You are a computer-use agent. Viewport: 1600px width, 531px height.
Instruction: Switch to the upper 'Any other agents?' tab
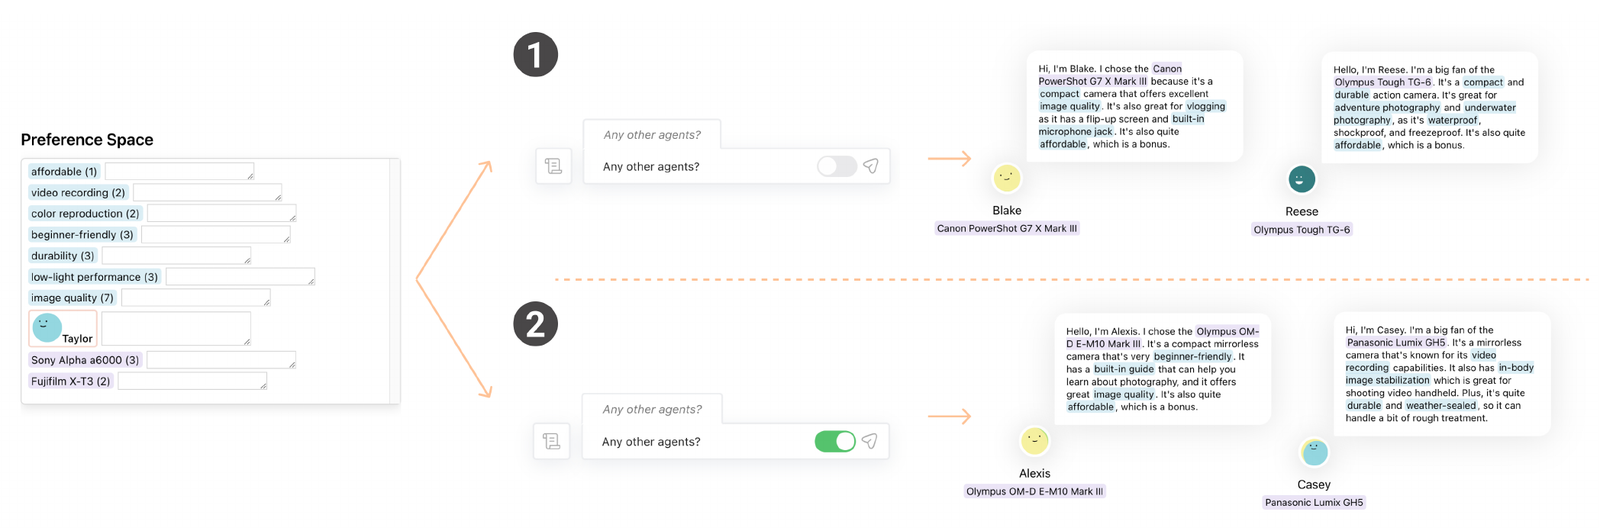click(x=652, y=134)
